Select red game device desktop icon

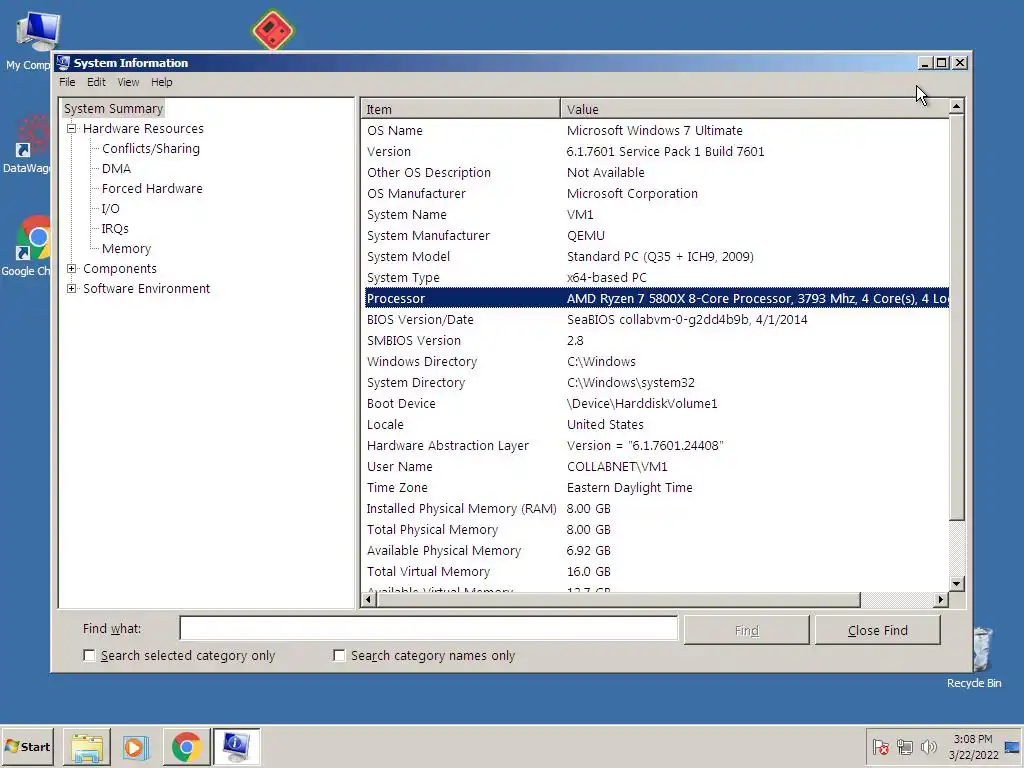[x=273, y=30]
